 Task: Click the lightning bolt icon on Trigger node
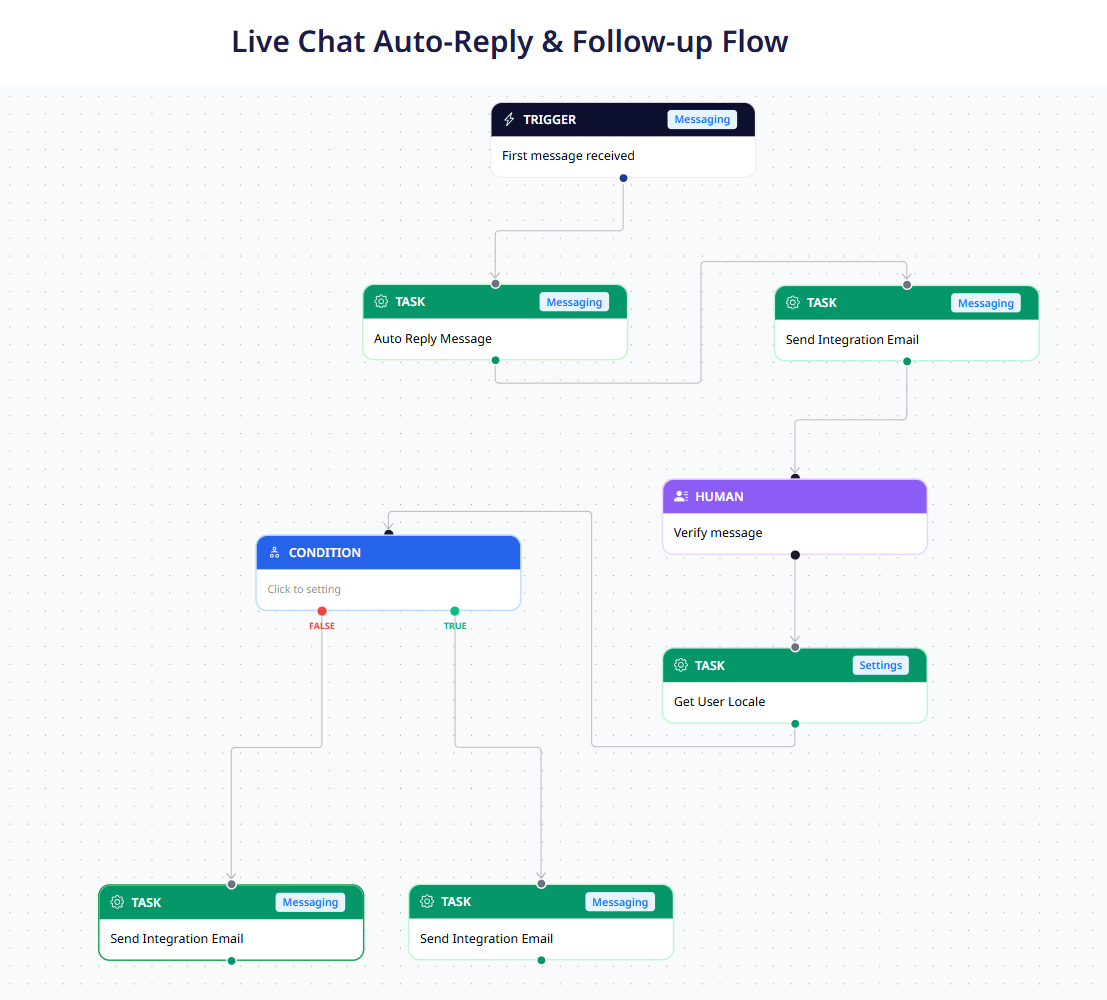(509, 120)
